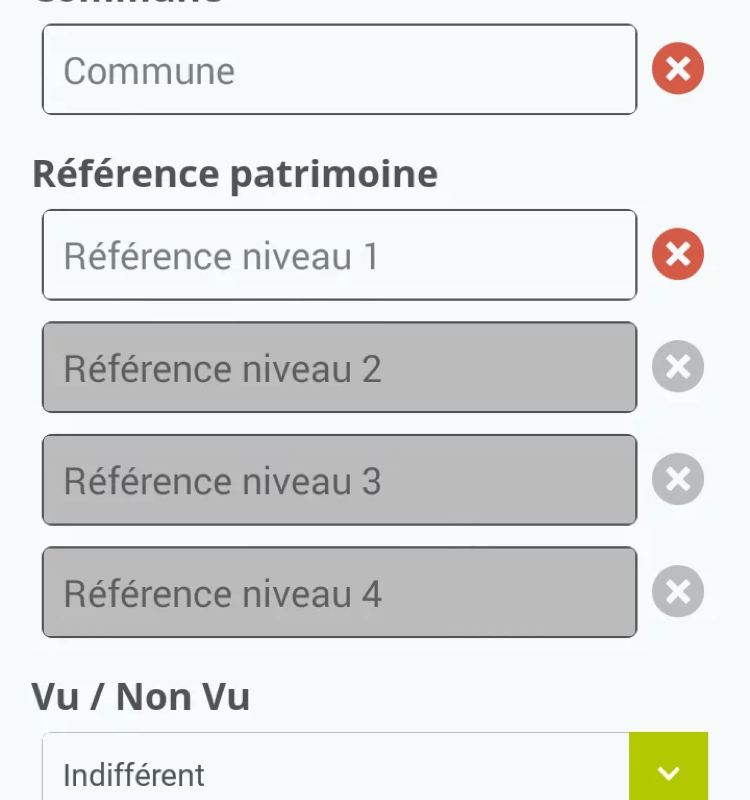
Task: Click the partially visible Commune heading at top
Action: [128, 2]
